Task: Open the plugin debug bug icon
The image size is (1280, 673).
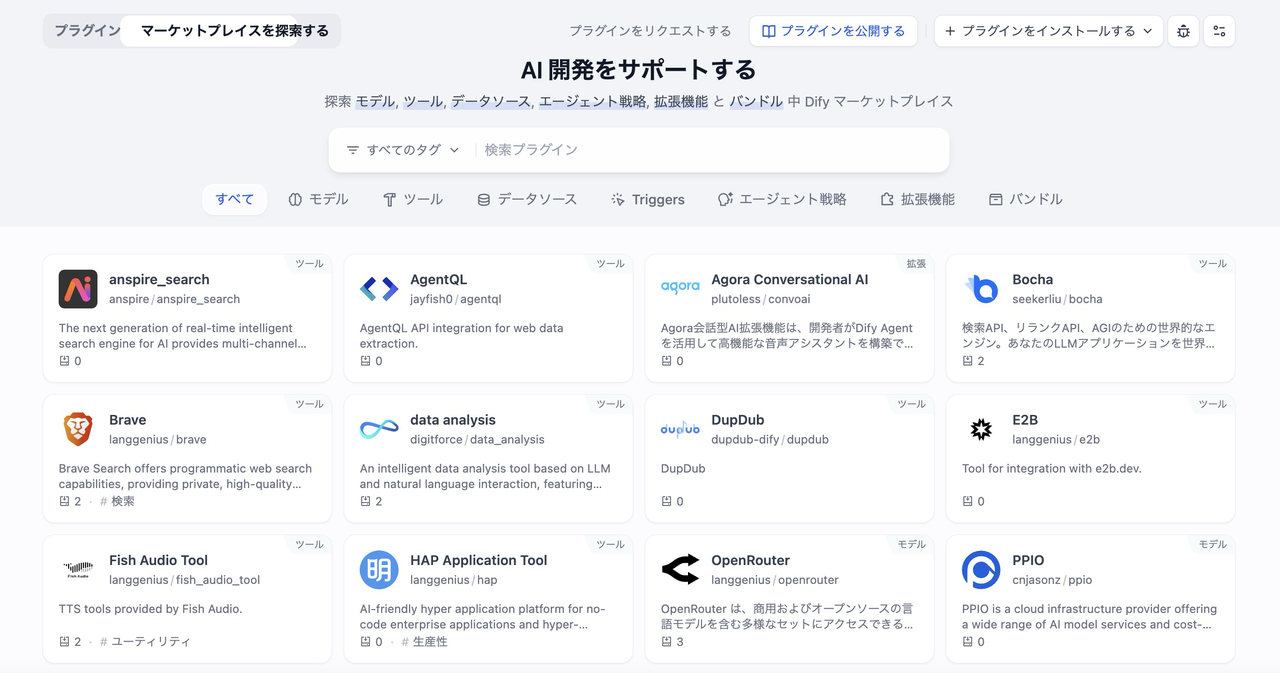Action: pos(1183,31)
